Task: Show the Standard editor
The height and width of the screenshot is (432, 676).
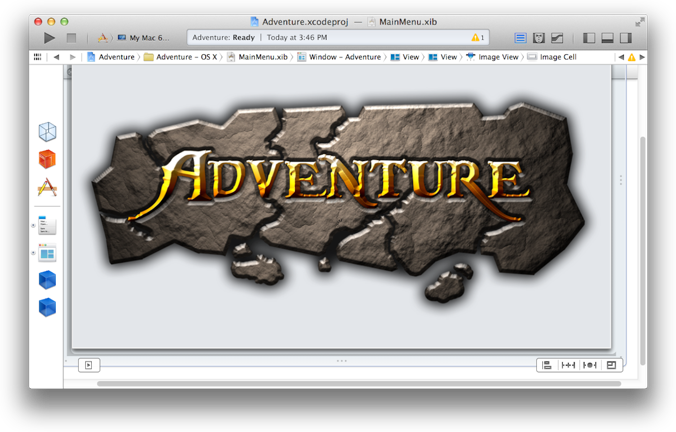Action: click(520, 38)
